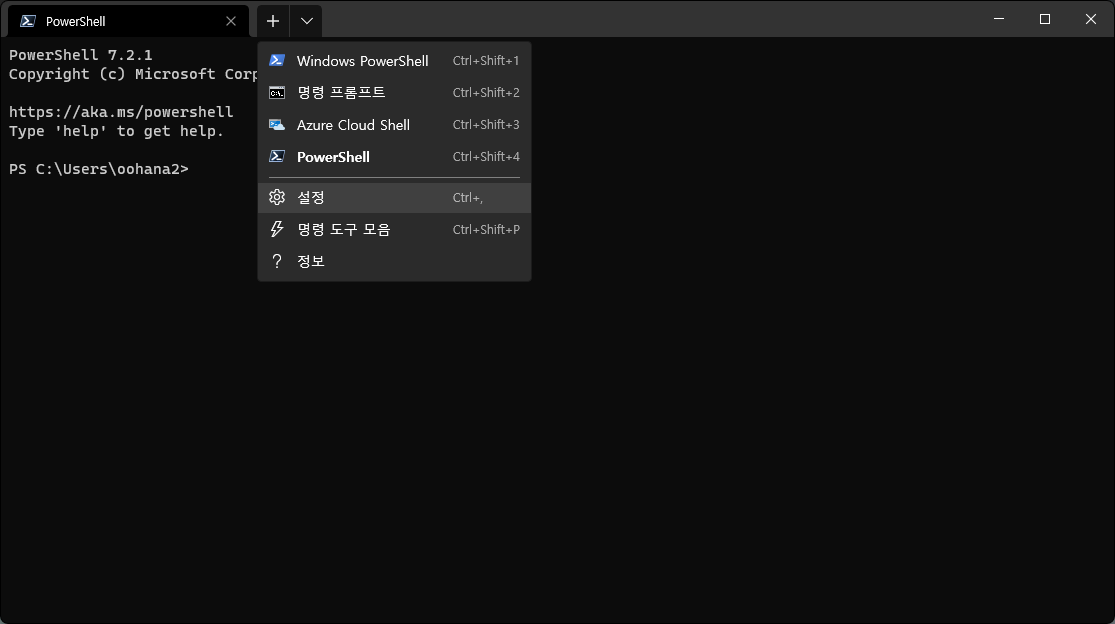The image size is (1115, 624).
Task: Select the PowerShell tab
Action: (129, 21)
